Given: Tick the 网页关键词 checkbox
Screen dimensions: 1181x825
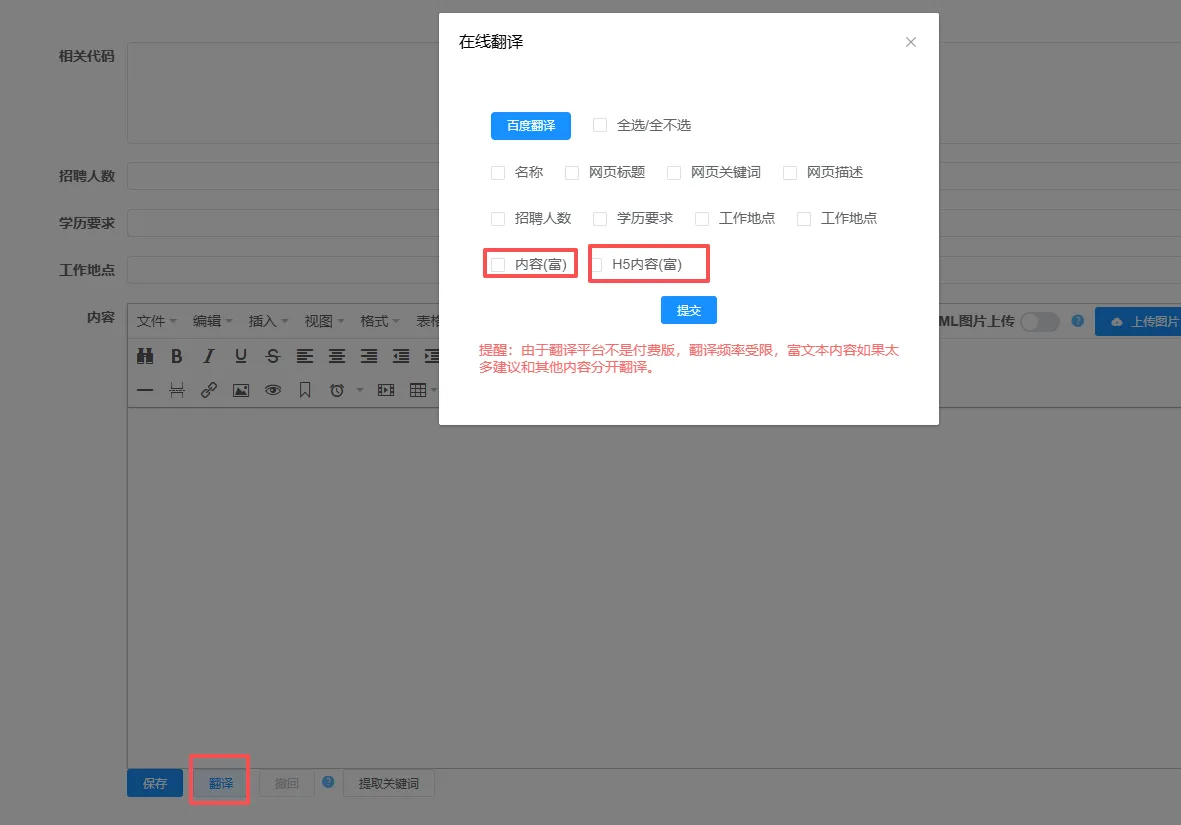Looking at the screenshot, I should (x=674, y=172).
